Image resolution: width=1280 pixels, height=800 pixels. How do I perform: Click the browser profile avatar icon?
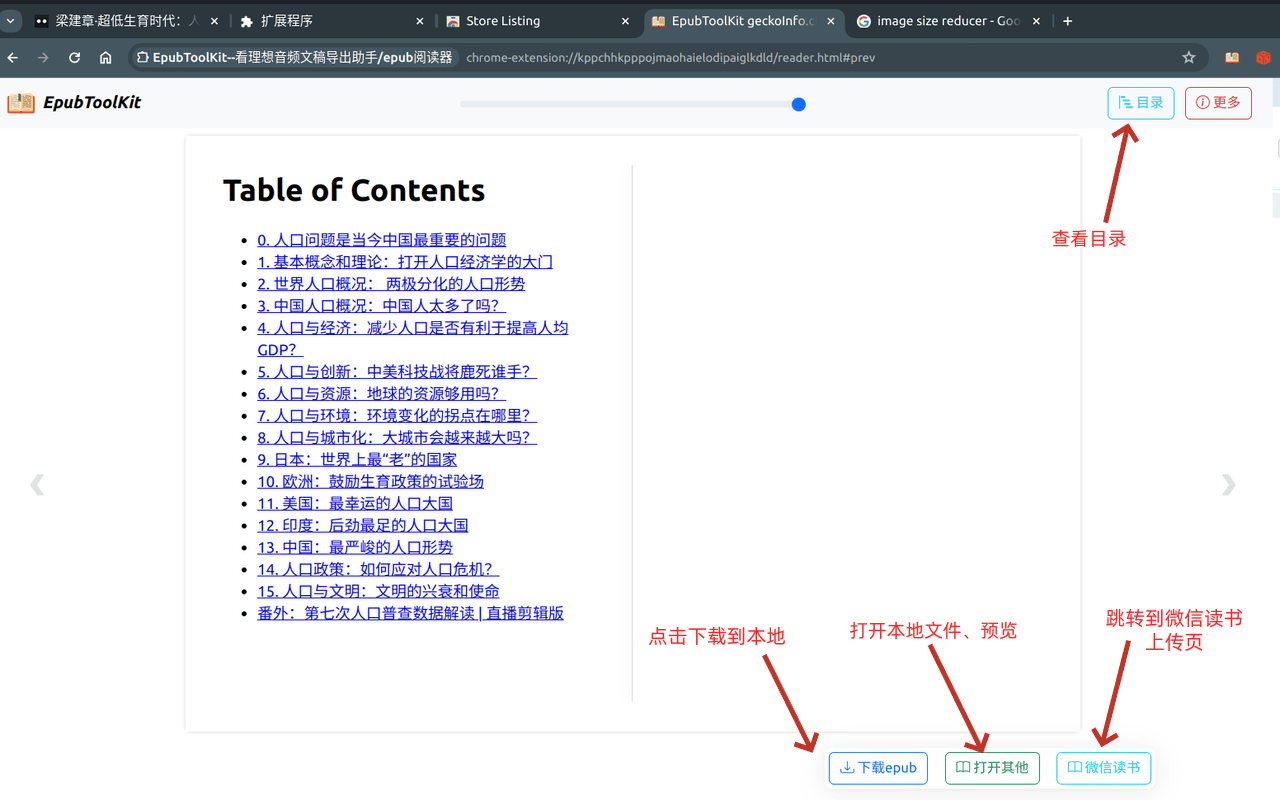(x=1262, y=58)
